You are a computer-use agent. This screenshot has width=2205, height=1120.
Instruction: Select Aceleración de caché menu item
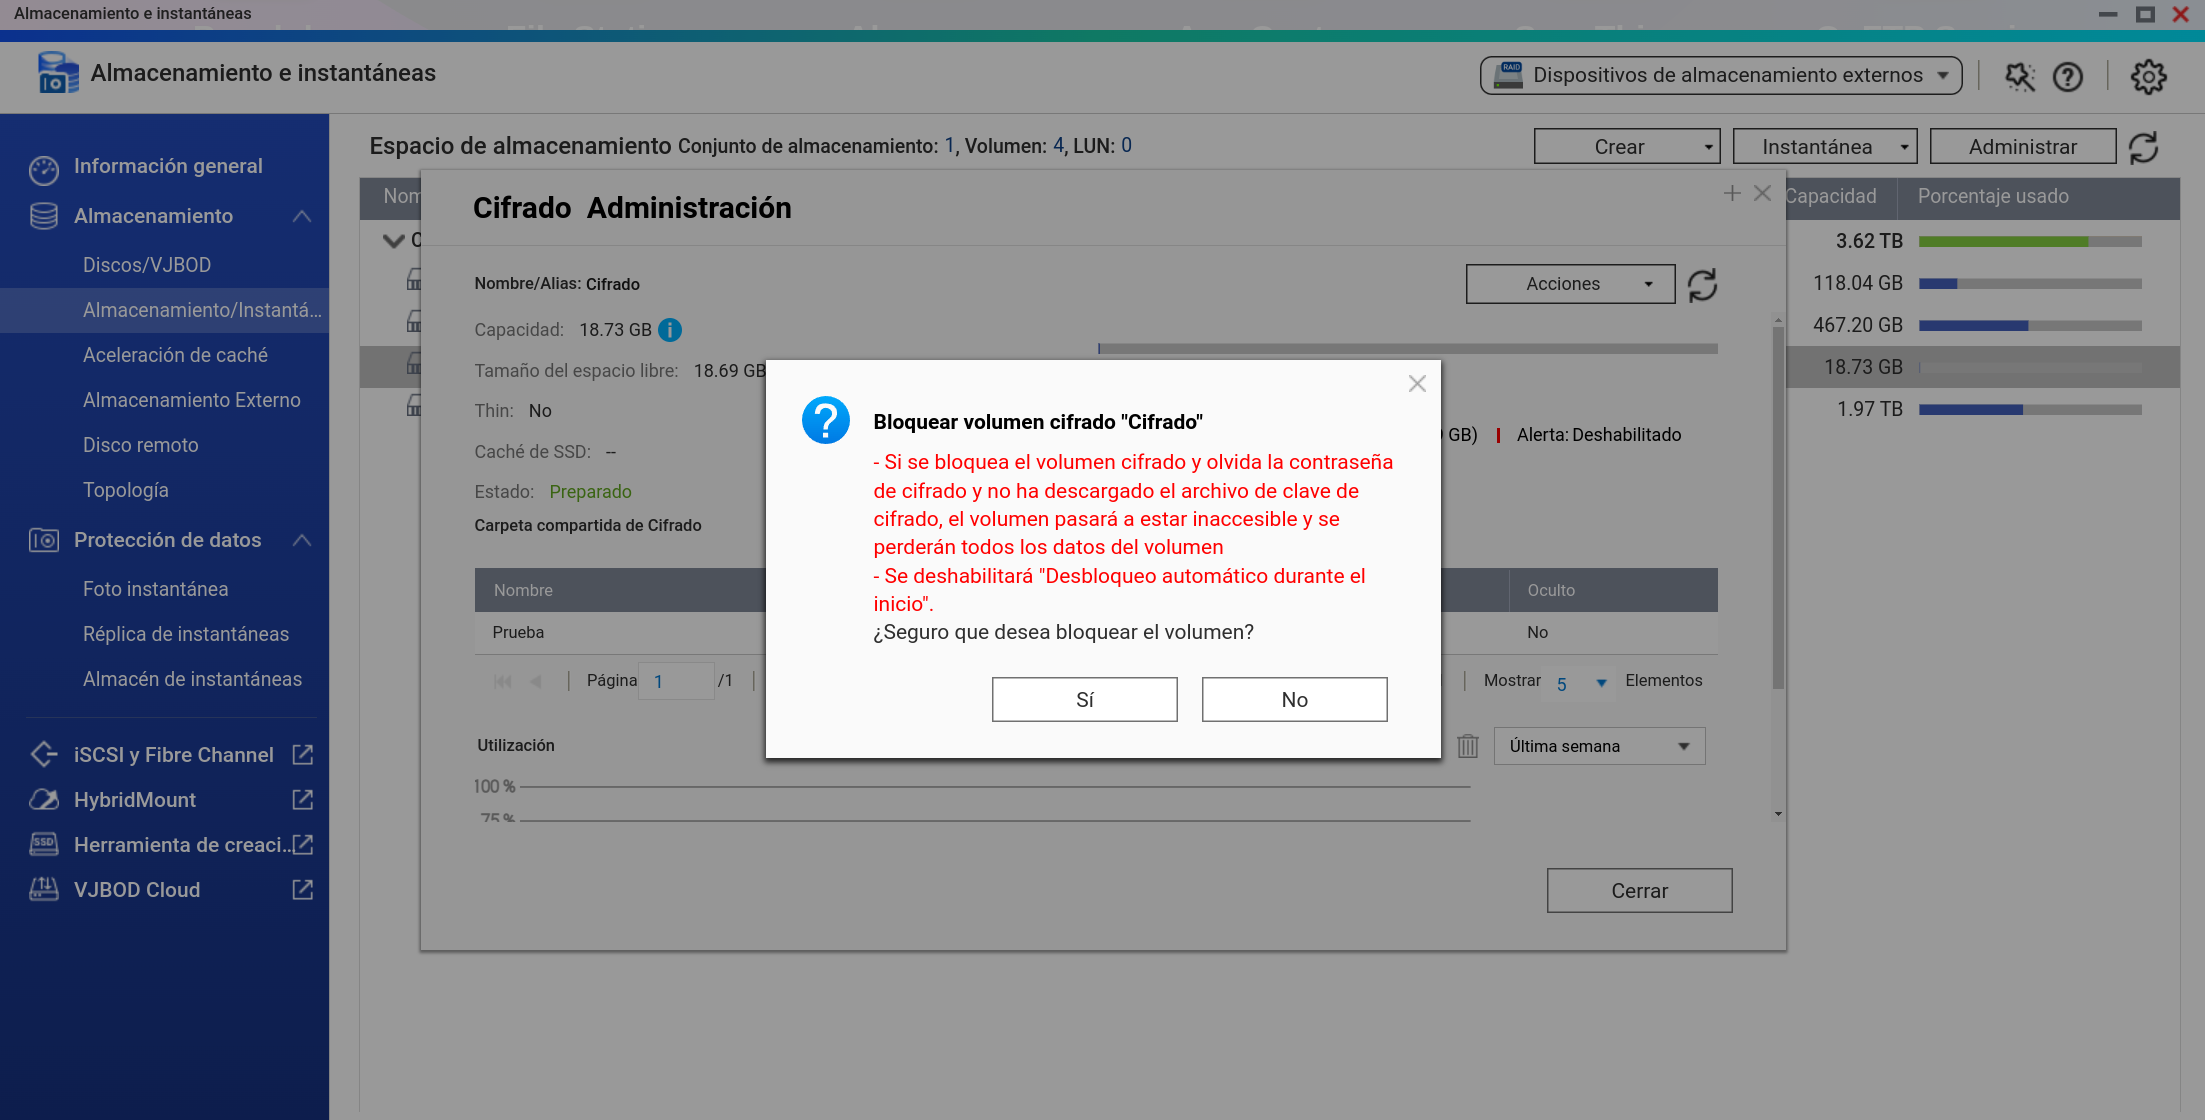point(175,355)
